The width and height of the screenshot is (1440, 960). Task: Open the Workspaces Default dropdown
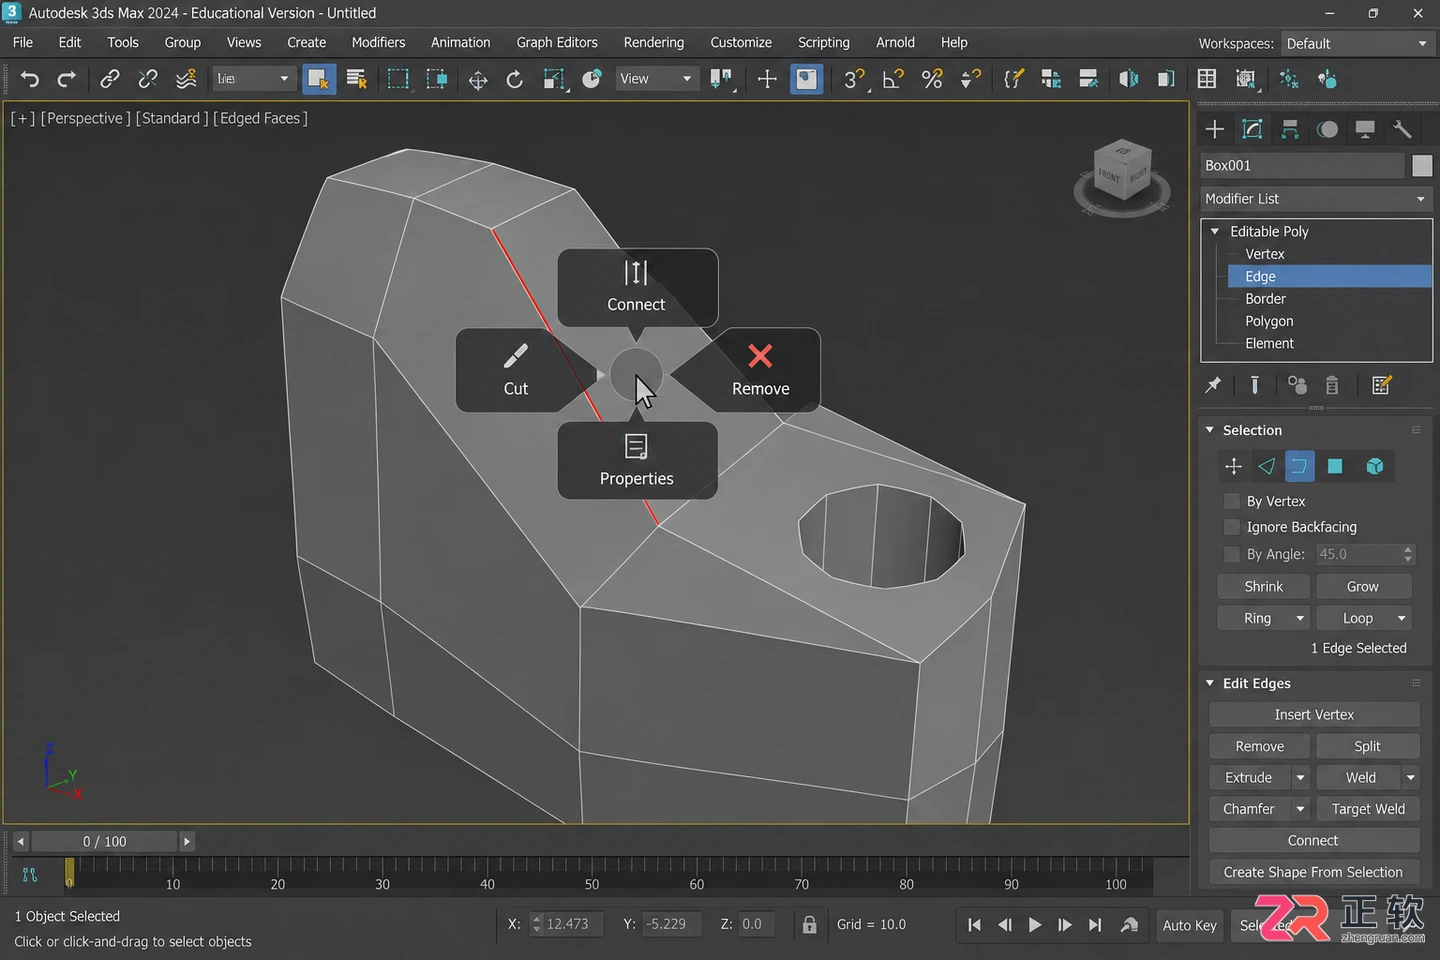point(1357,44)
